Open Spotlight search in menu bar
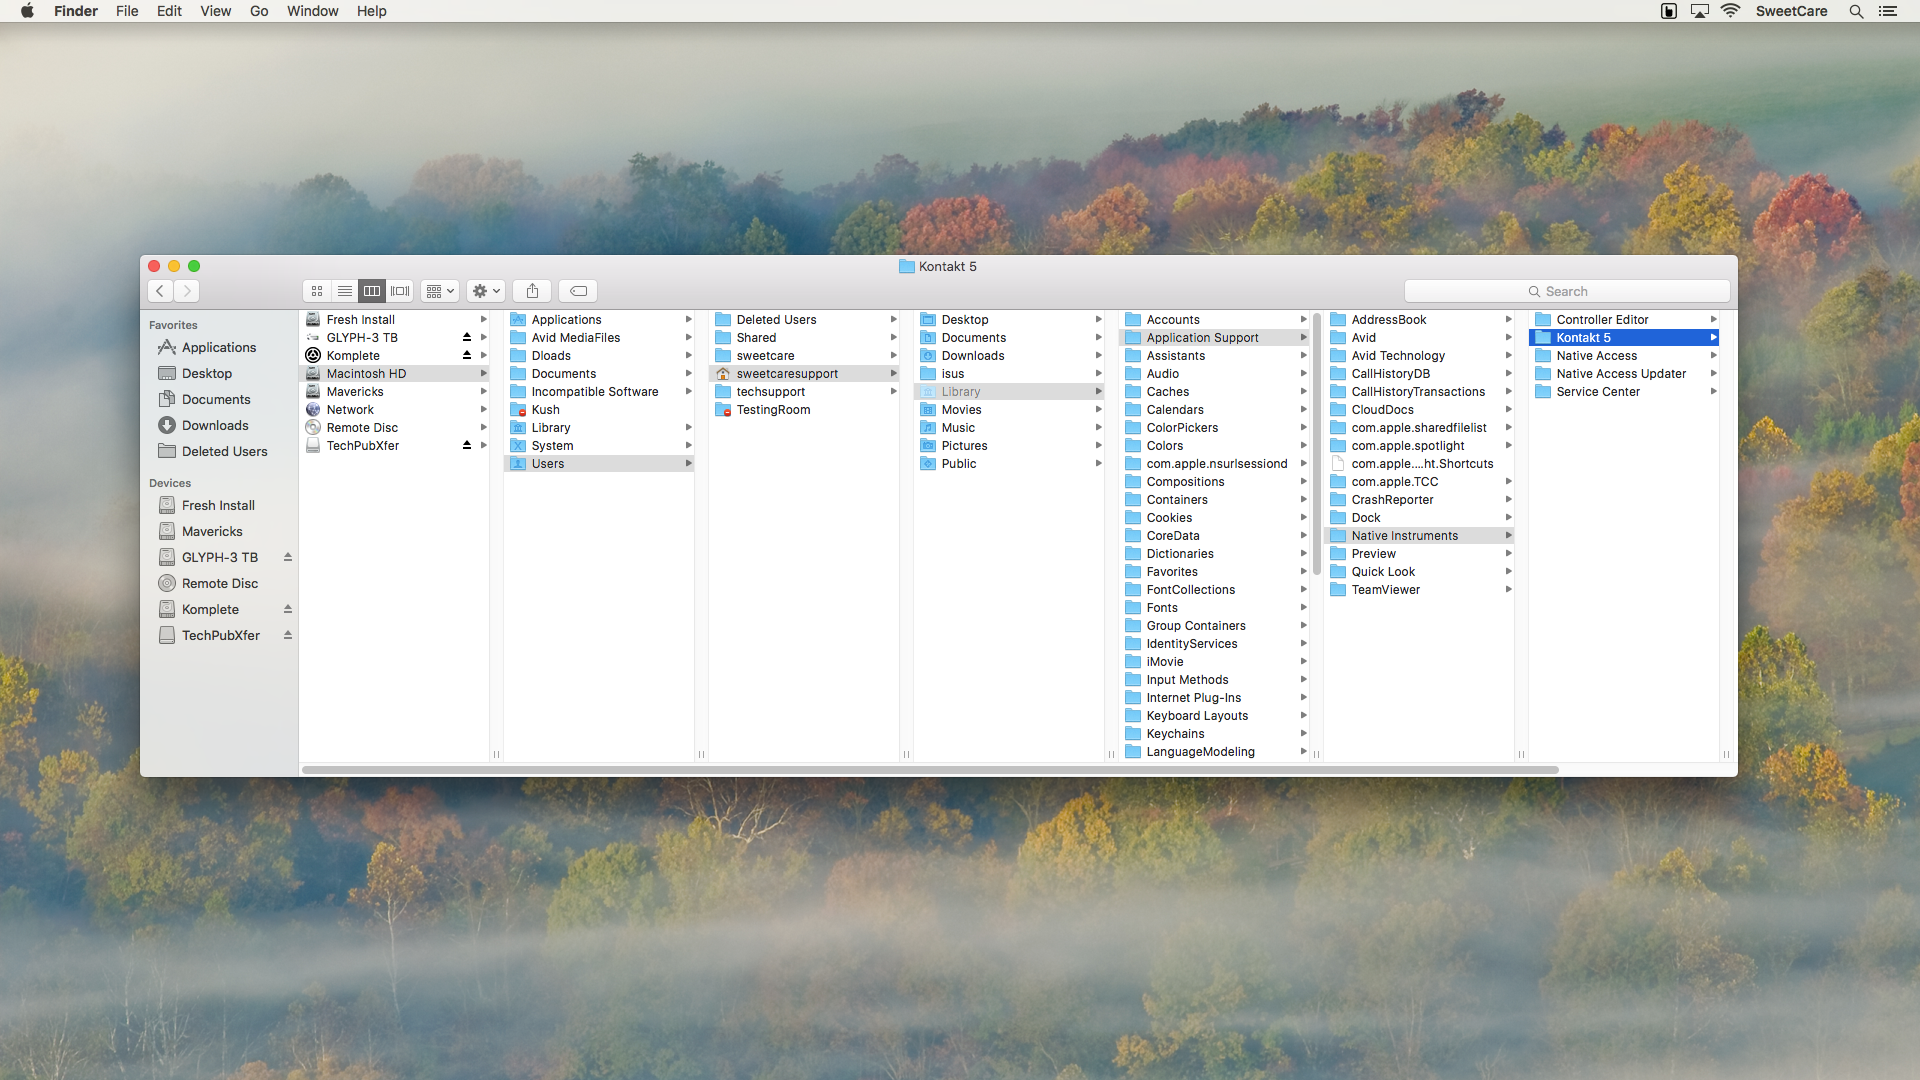 1856,11
